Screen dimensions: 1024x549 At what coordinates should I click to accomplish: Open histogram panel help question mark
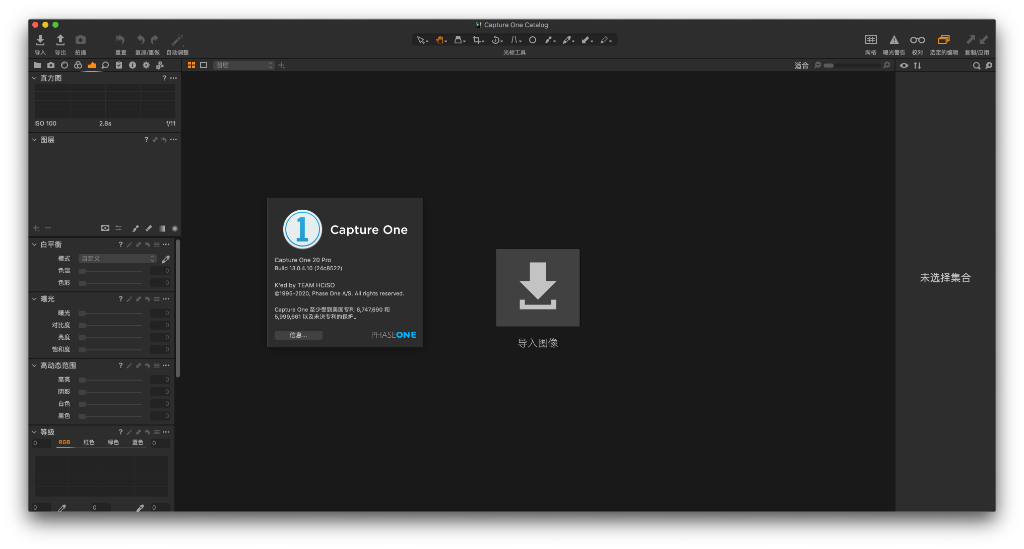pos(164,78)
